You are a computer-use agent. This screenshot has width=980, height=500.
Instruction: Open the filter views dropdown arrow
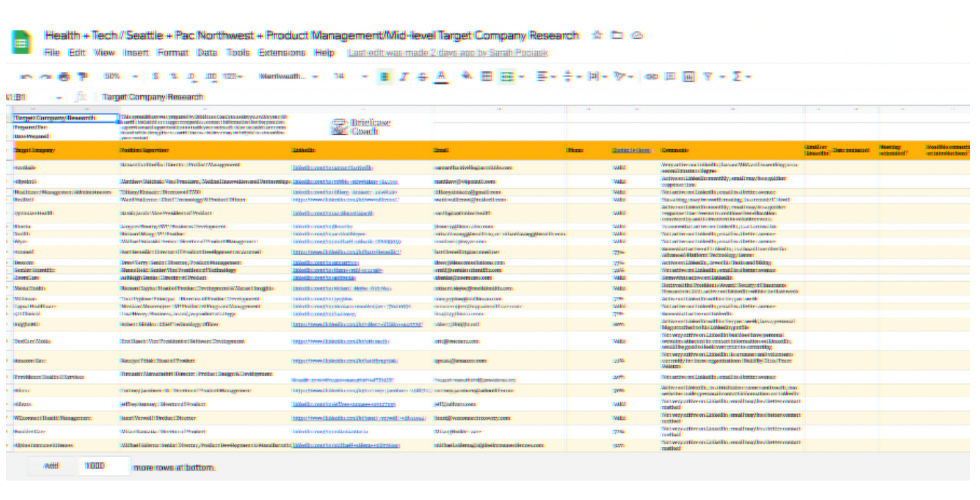click(x=722, y=76)
